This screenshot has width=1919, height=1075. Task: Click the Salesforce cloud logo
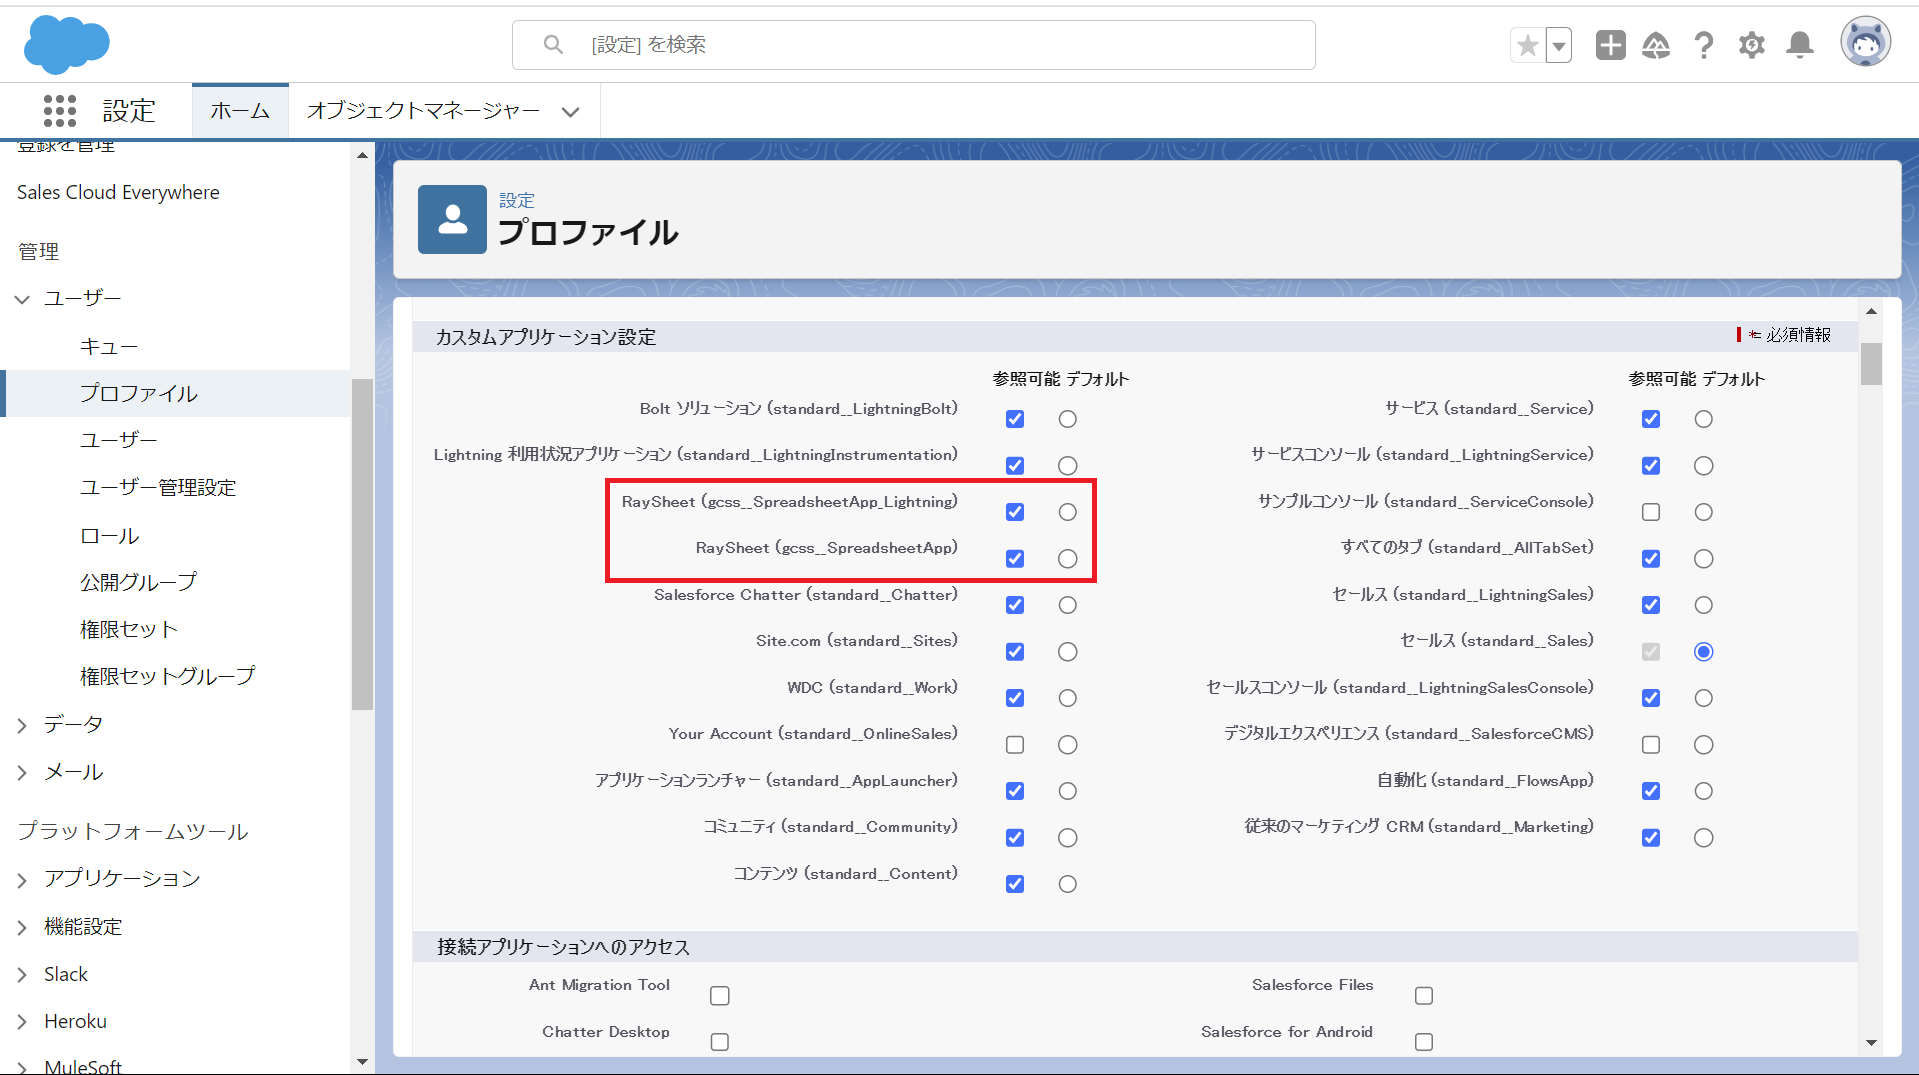tap(66, 45)
